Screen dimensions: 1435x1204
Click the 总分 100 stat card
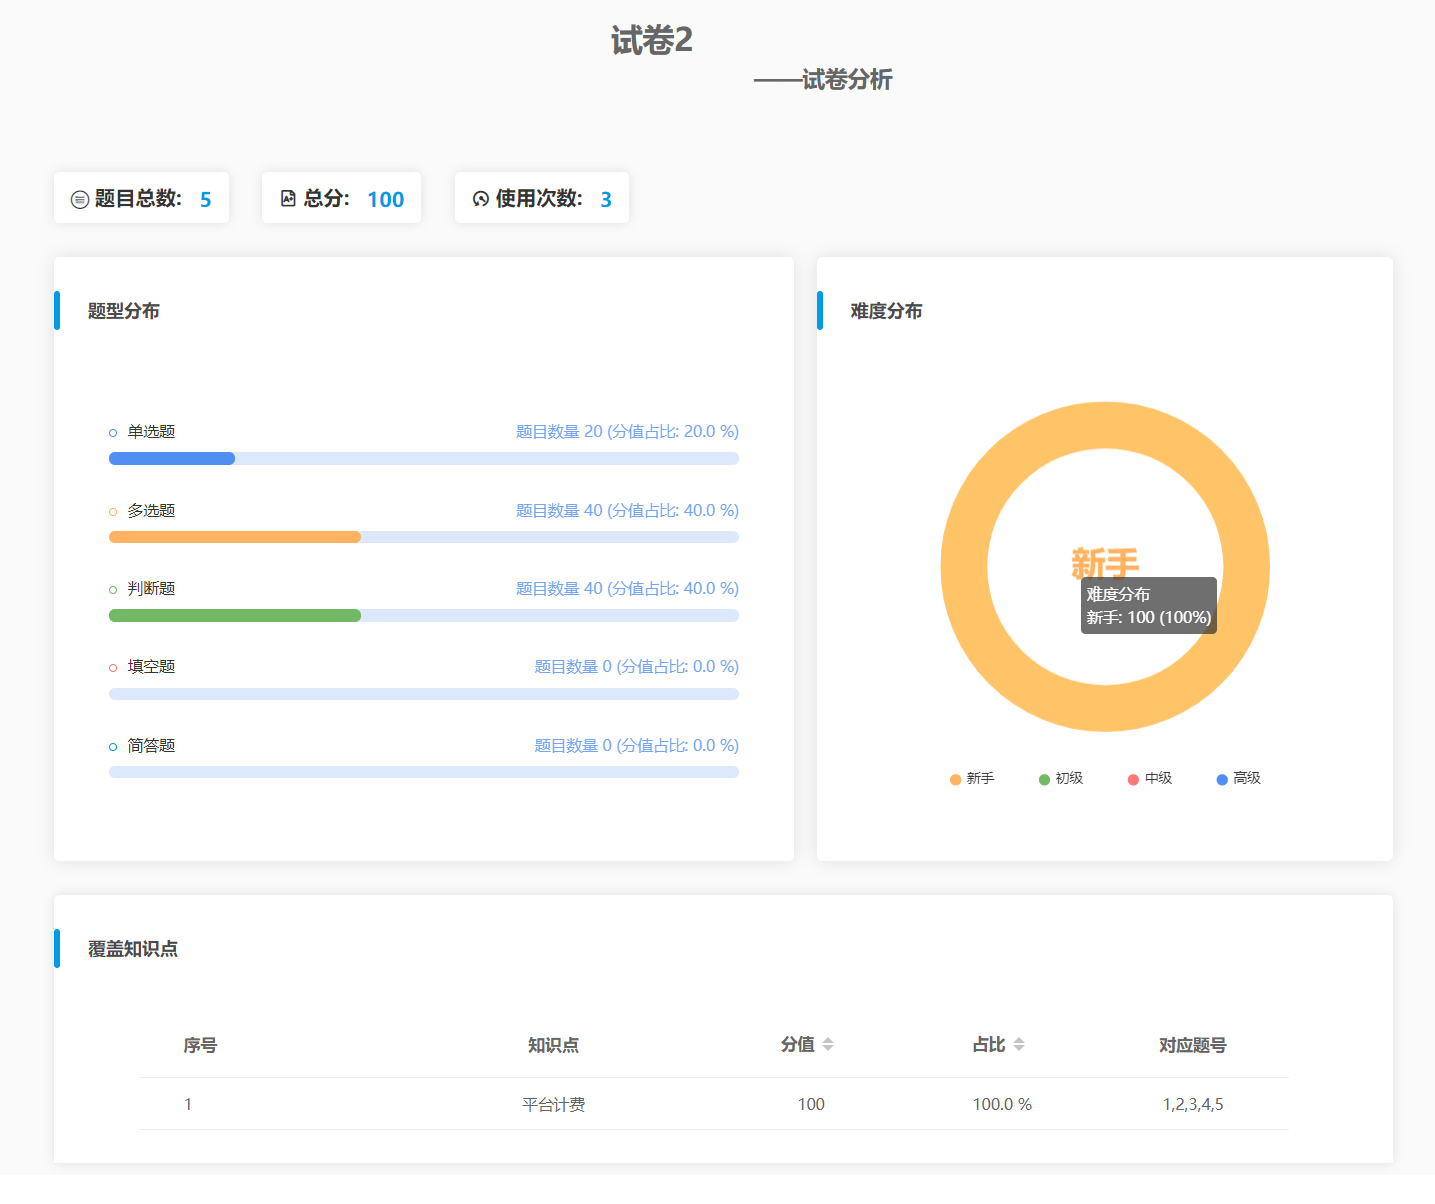click(341, 198)
